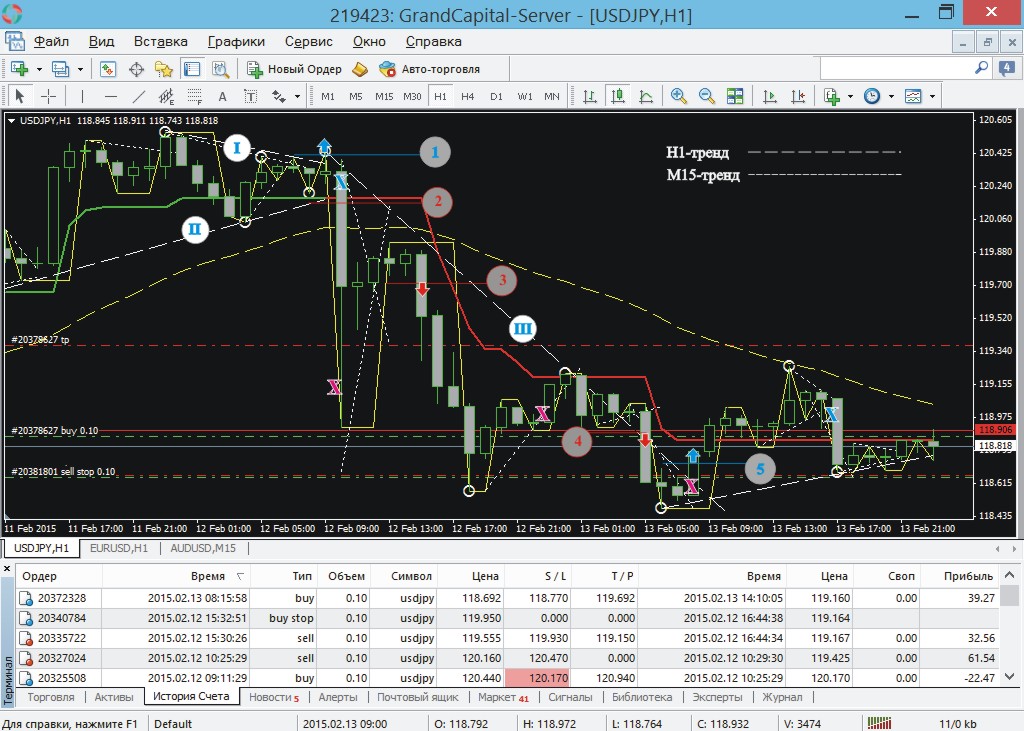The image size is (1024, 731).
Task: Create a new chart with the toolbar icon
Action: point(19,69)
